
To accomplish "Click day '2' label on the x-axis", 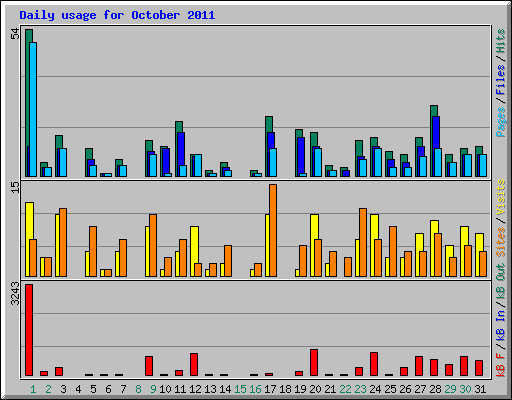I will tap(48, 389).
